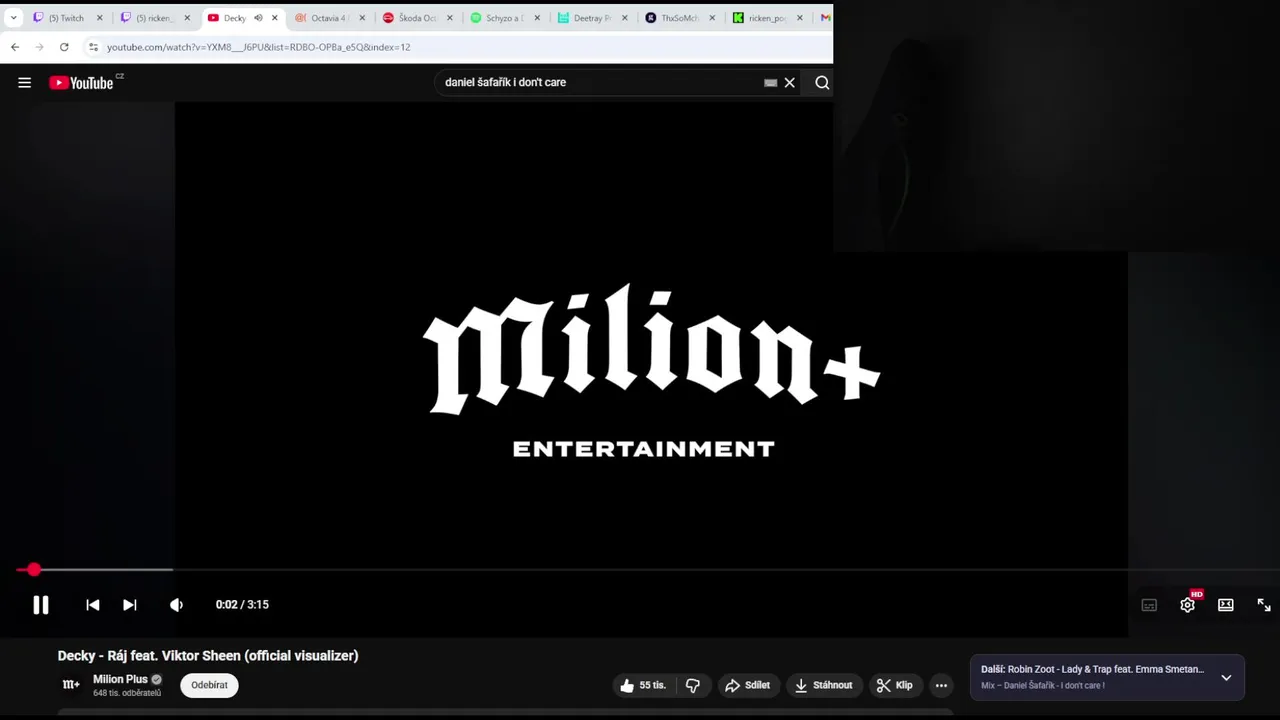Open the YouTube hamburger guide menu
The width and height of the screenshot is (1280, 720).
[x=24, y=83]
